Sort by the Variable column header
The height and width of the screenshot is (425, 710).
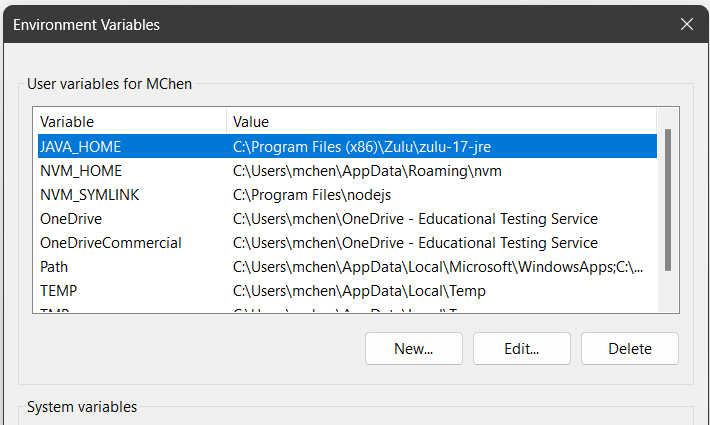pyautogui.click(x=130, y=121)
